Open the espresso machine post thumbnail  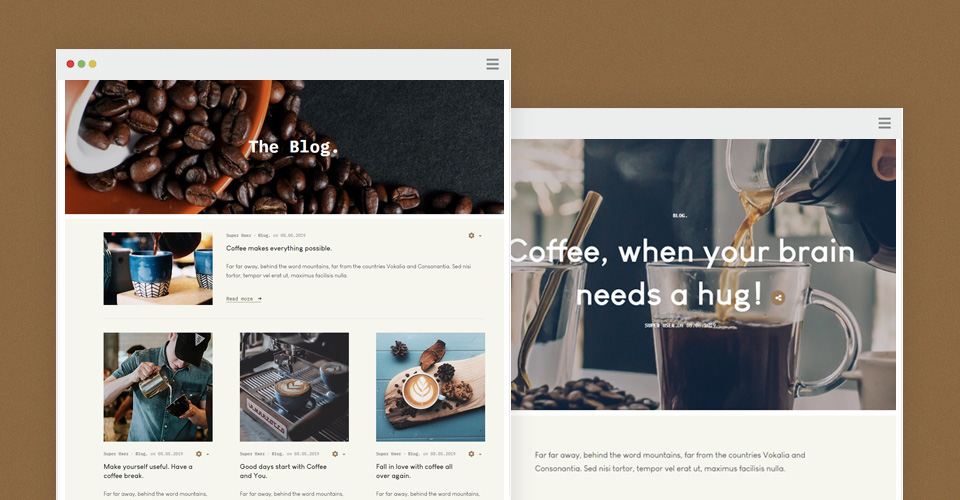pos(294,387)
